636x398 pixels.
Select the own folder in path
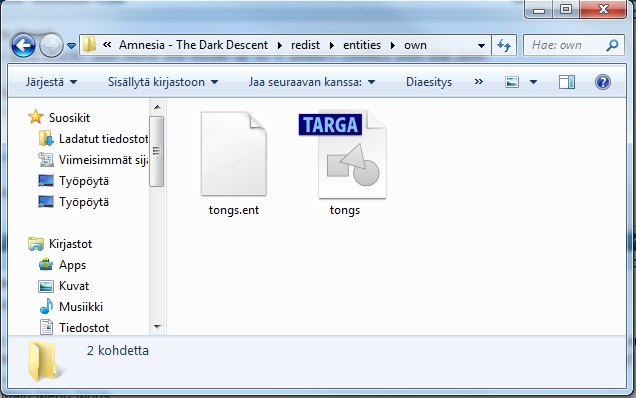(415, 45)
